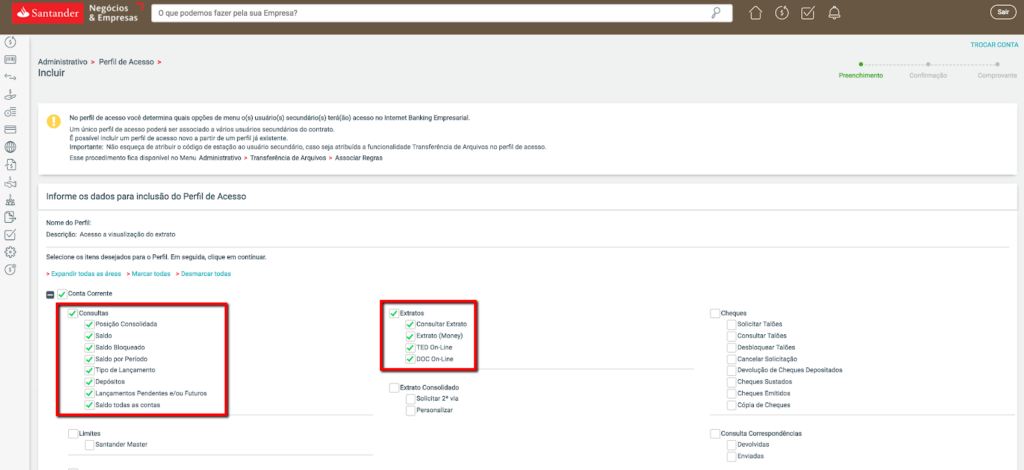Image resolution: width=1024 pixels, height=470 pixels.
Task: Click Administrativo in the breadcrumb
Action: click(x=62, y=62)
